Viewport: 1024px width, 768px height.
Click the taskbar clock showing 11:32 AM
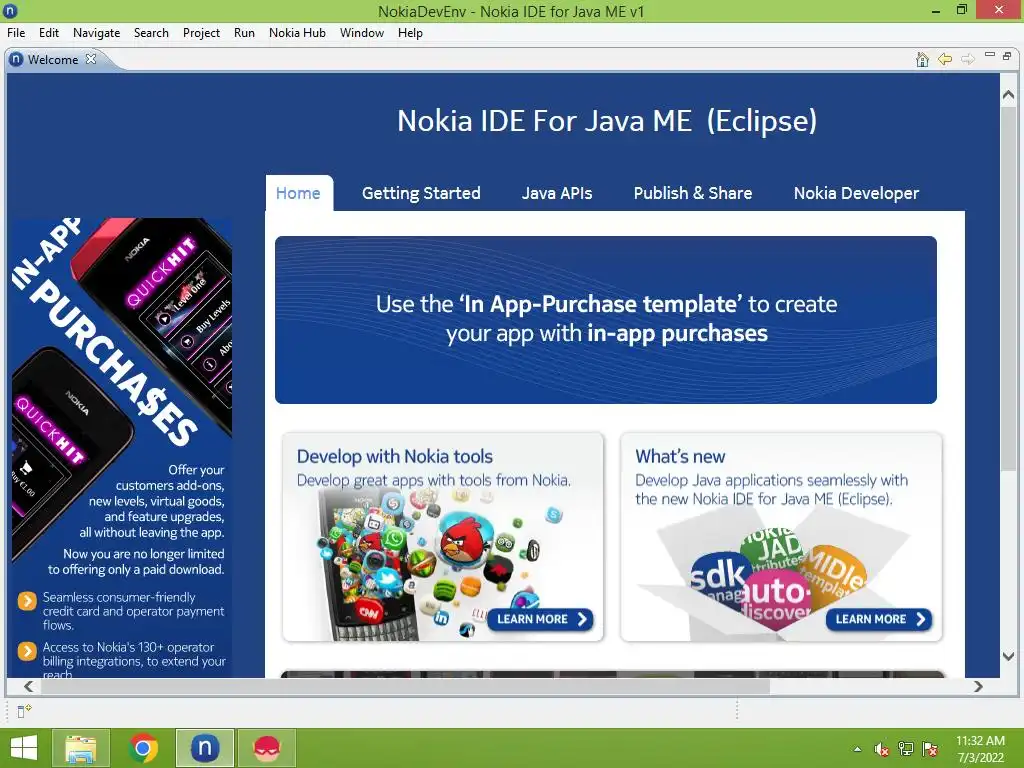[x=980, y=749]
